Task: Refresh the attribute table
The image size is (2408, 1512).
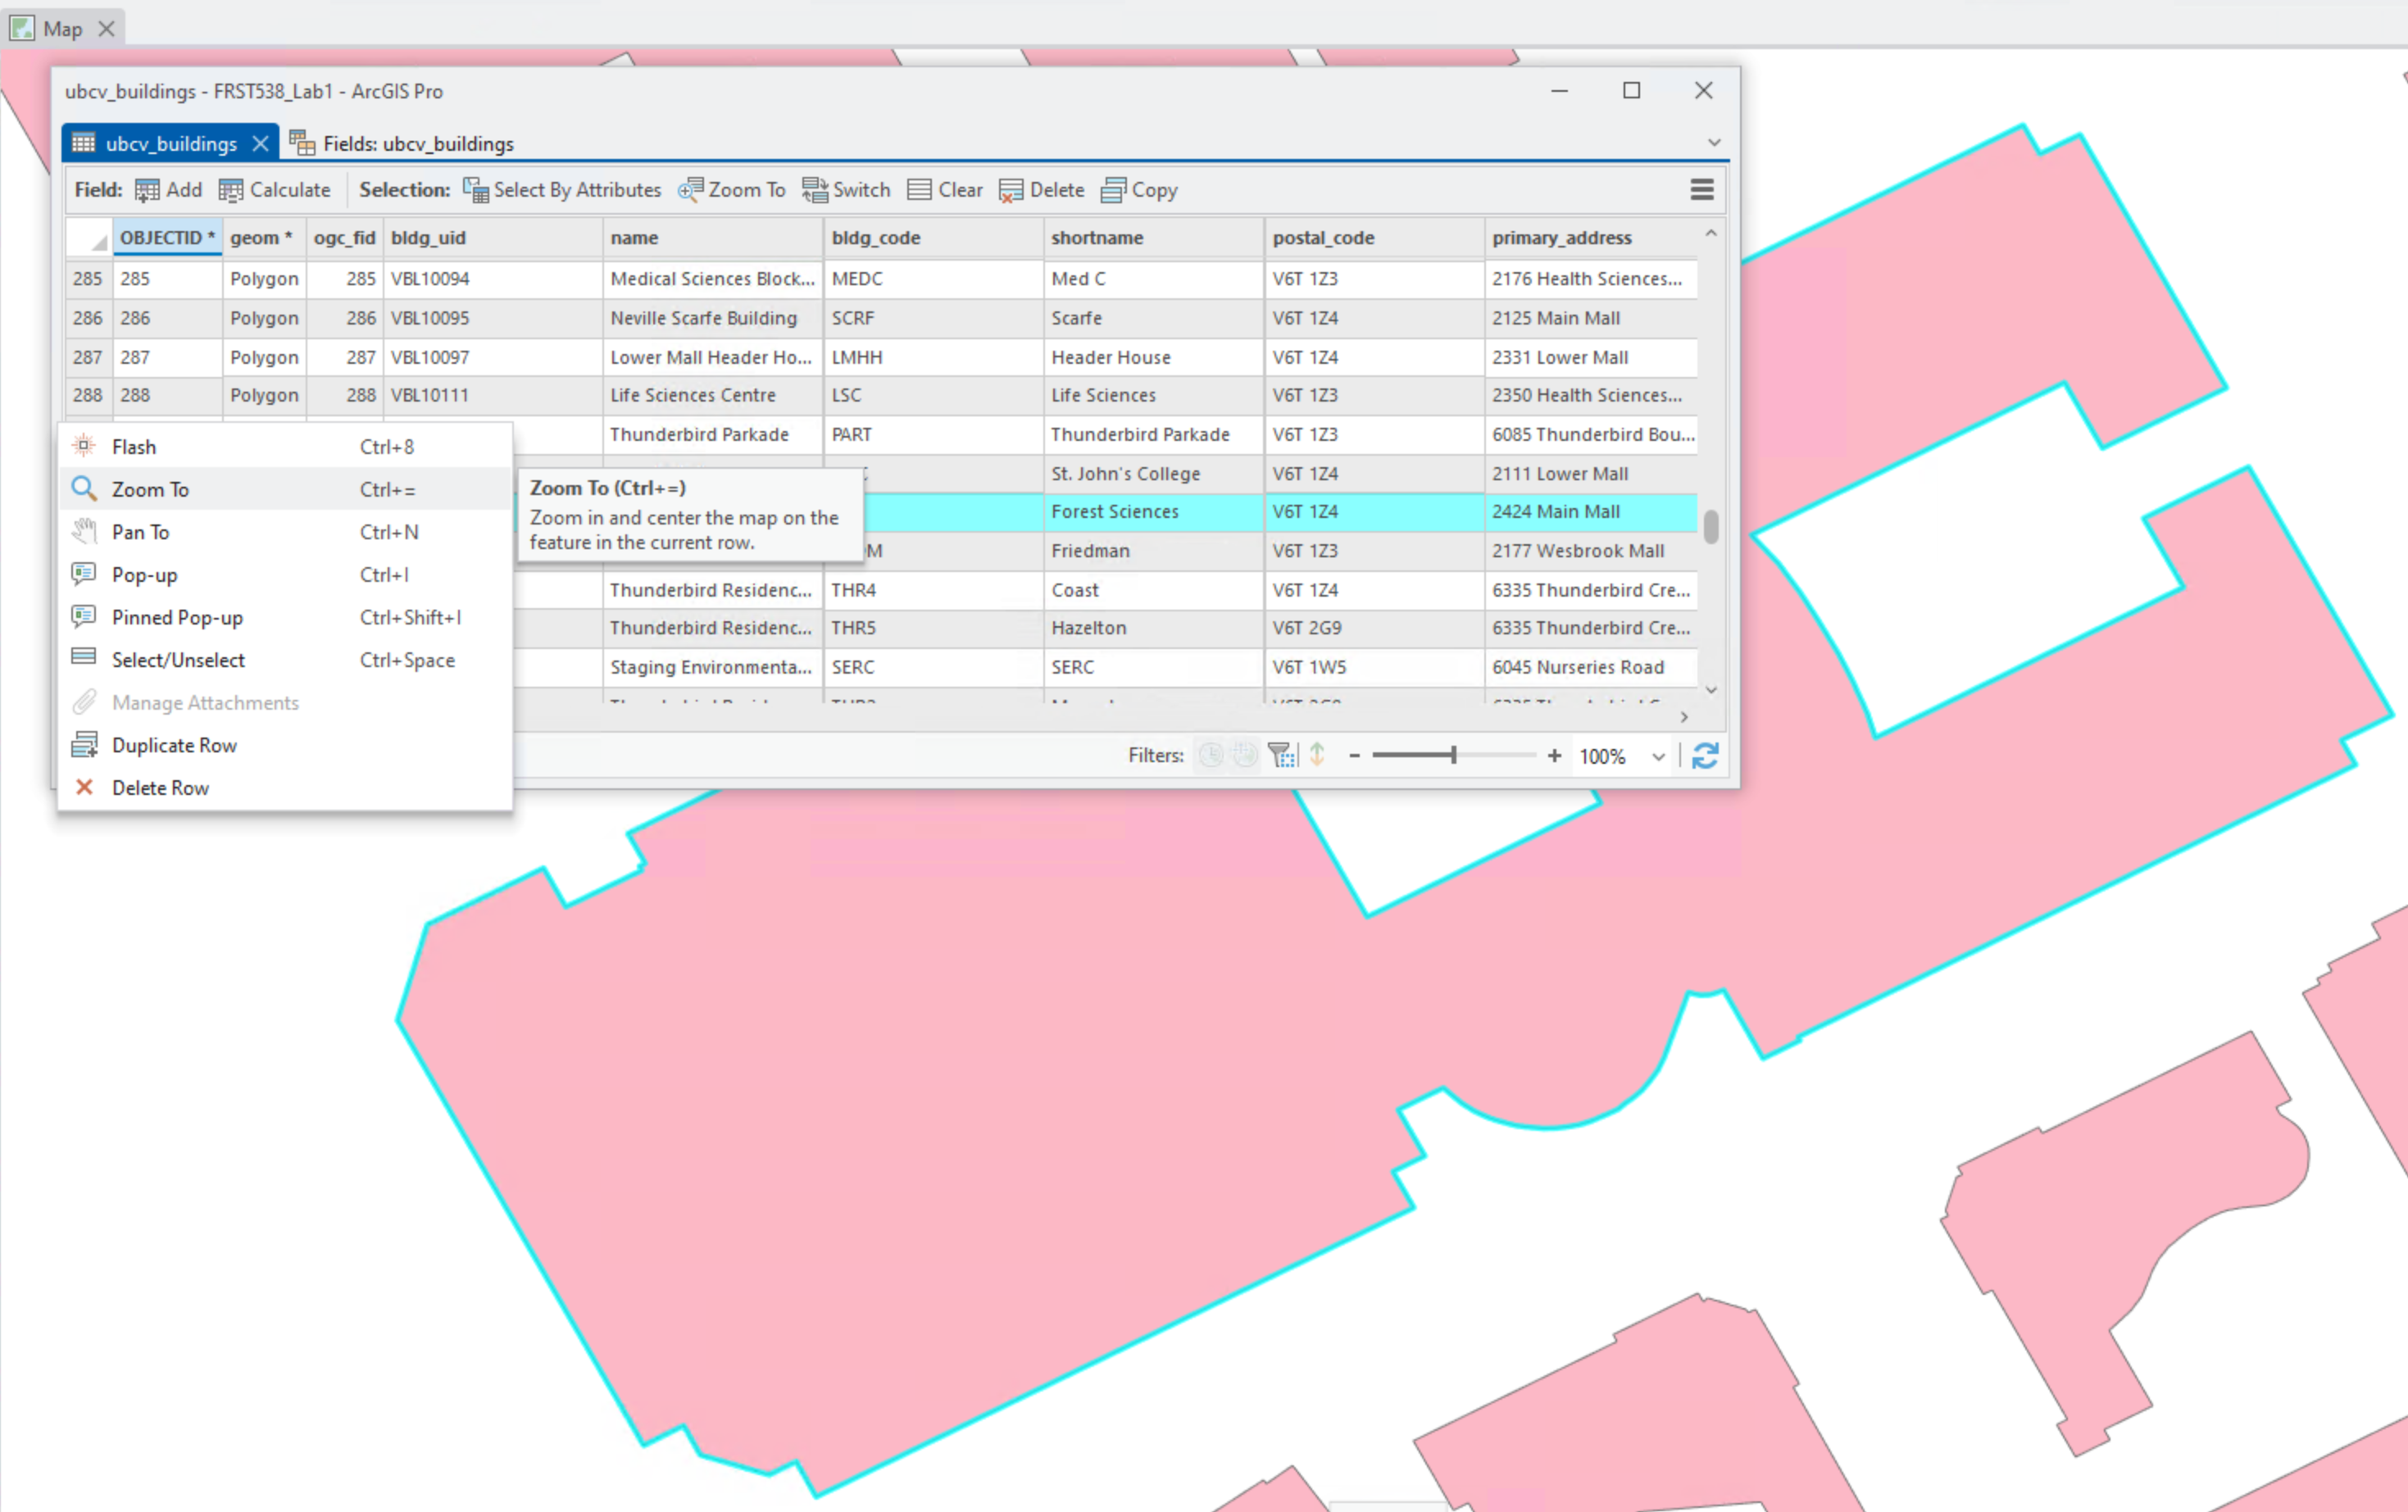Action: 1705,756
